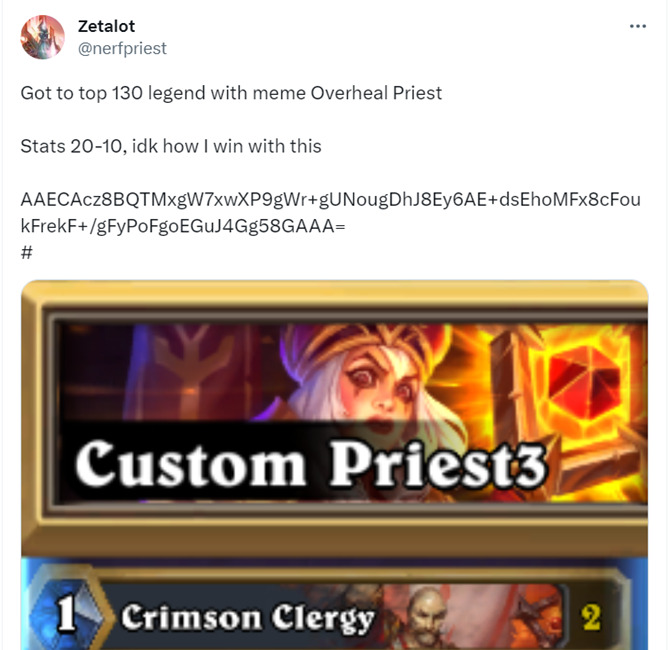Click 'idk how I win with this' text

point(226,146)
